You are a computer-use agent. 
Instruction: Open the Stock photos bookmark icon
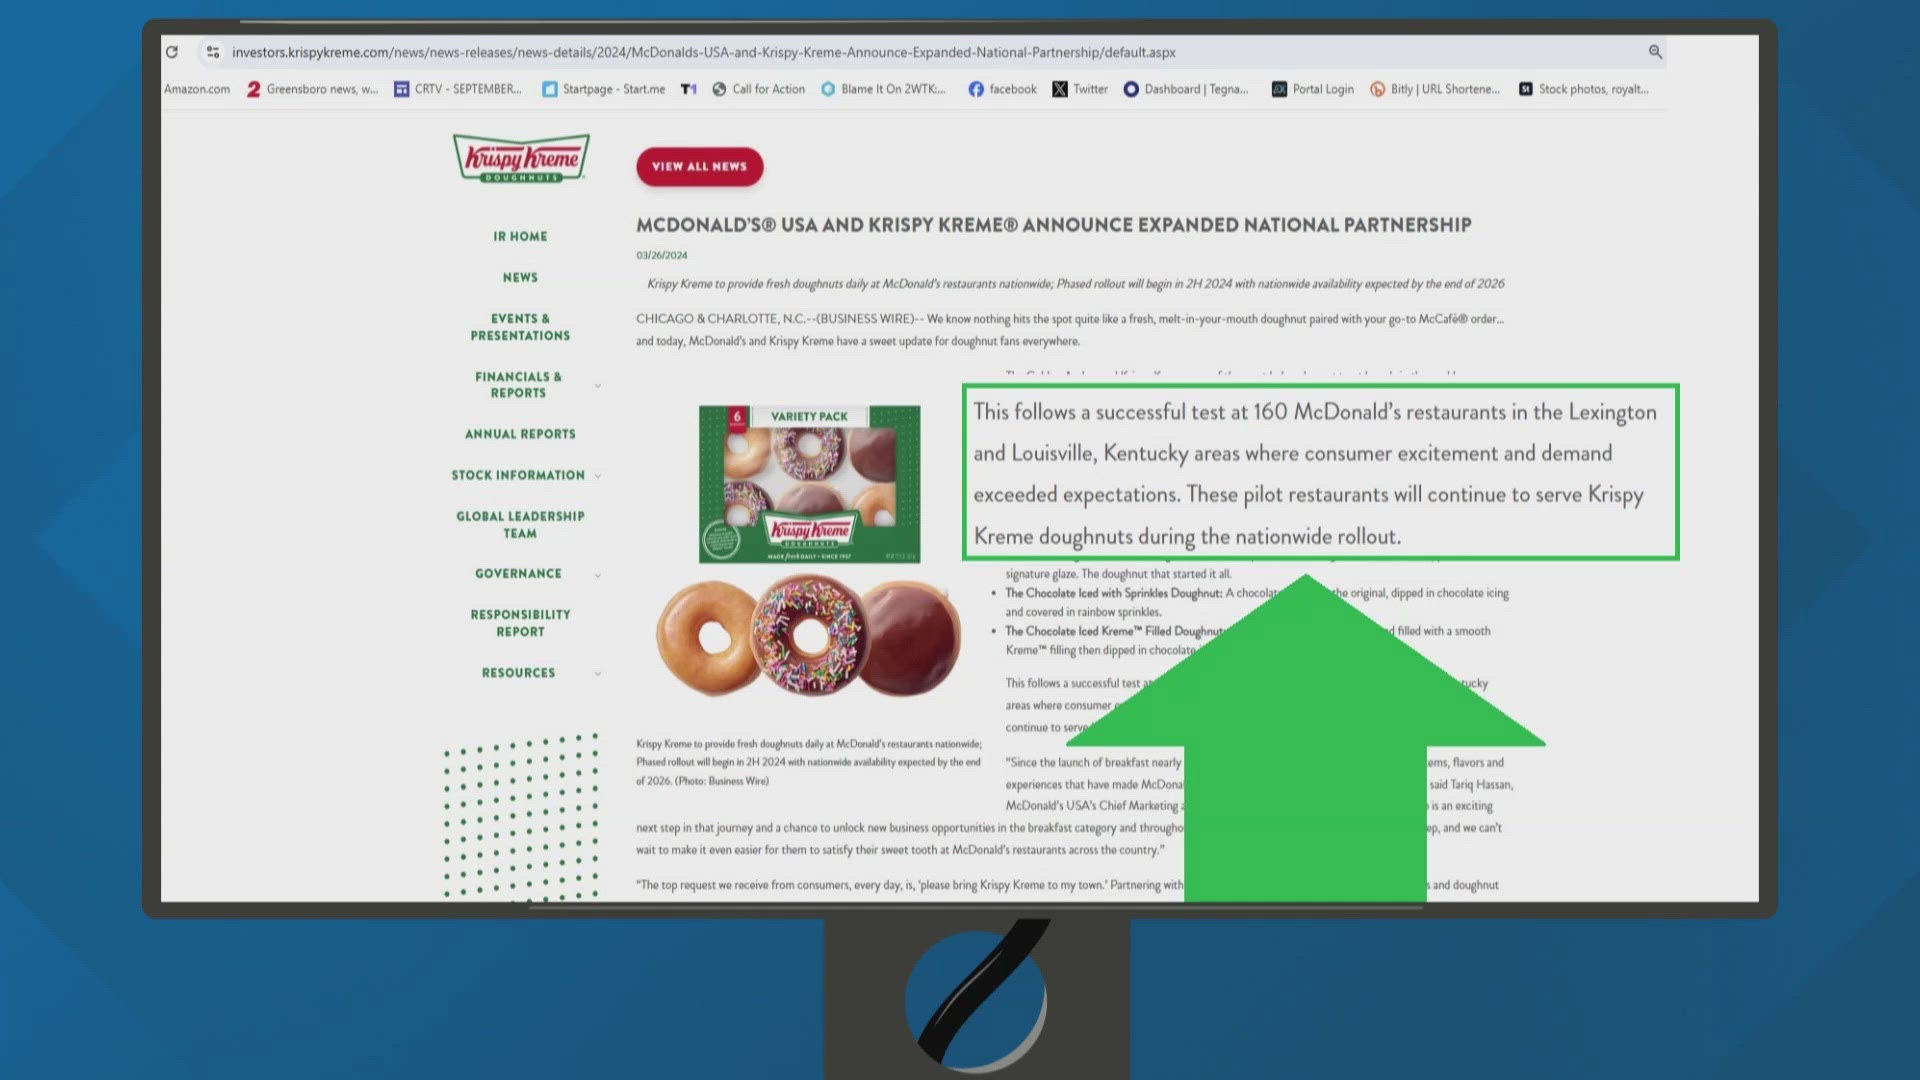[1525, 89]
